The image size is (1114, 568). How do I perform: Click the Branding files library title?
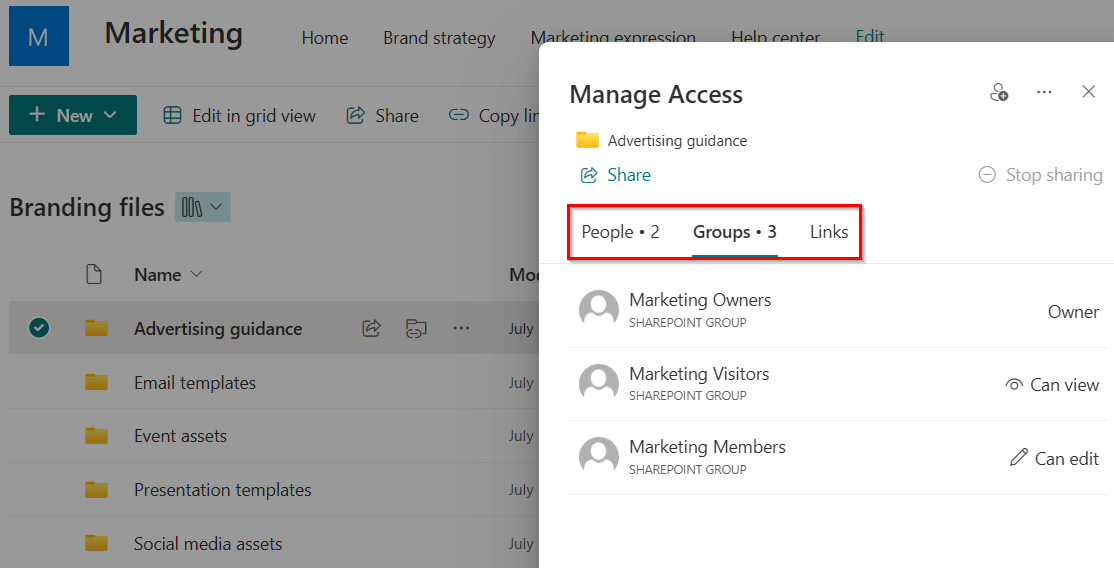[x=87, y=208]
